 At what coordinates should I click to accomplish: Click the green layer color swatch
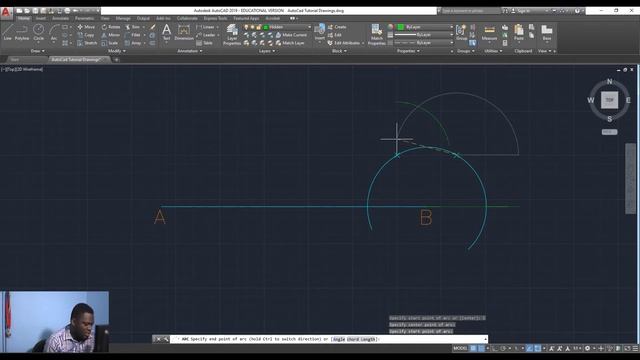266,27
